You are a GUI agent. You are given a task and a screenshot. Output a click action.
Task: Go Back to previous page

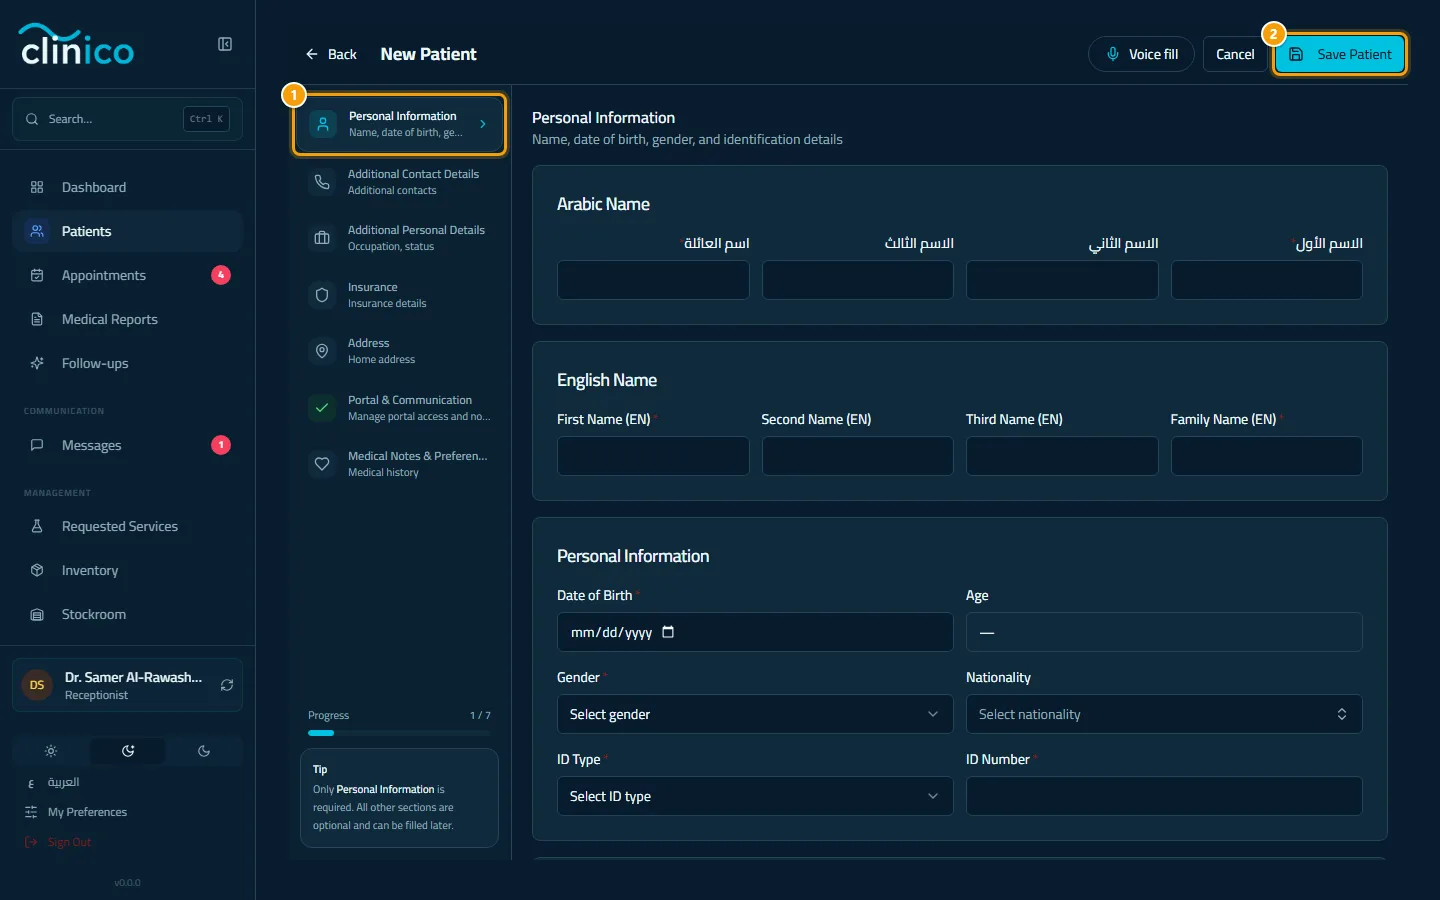tap(331, 54)
